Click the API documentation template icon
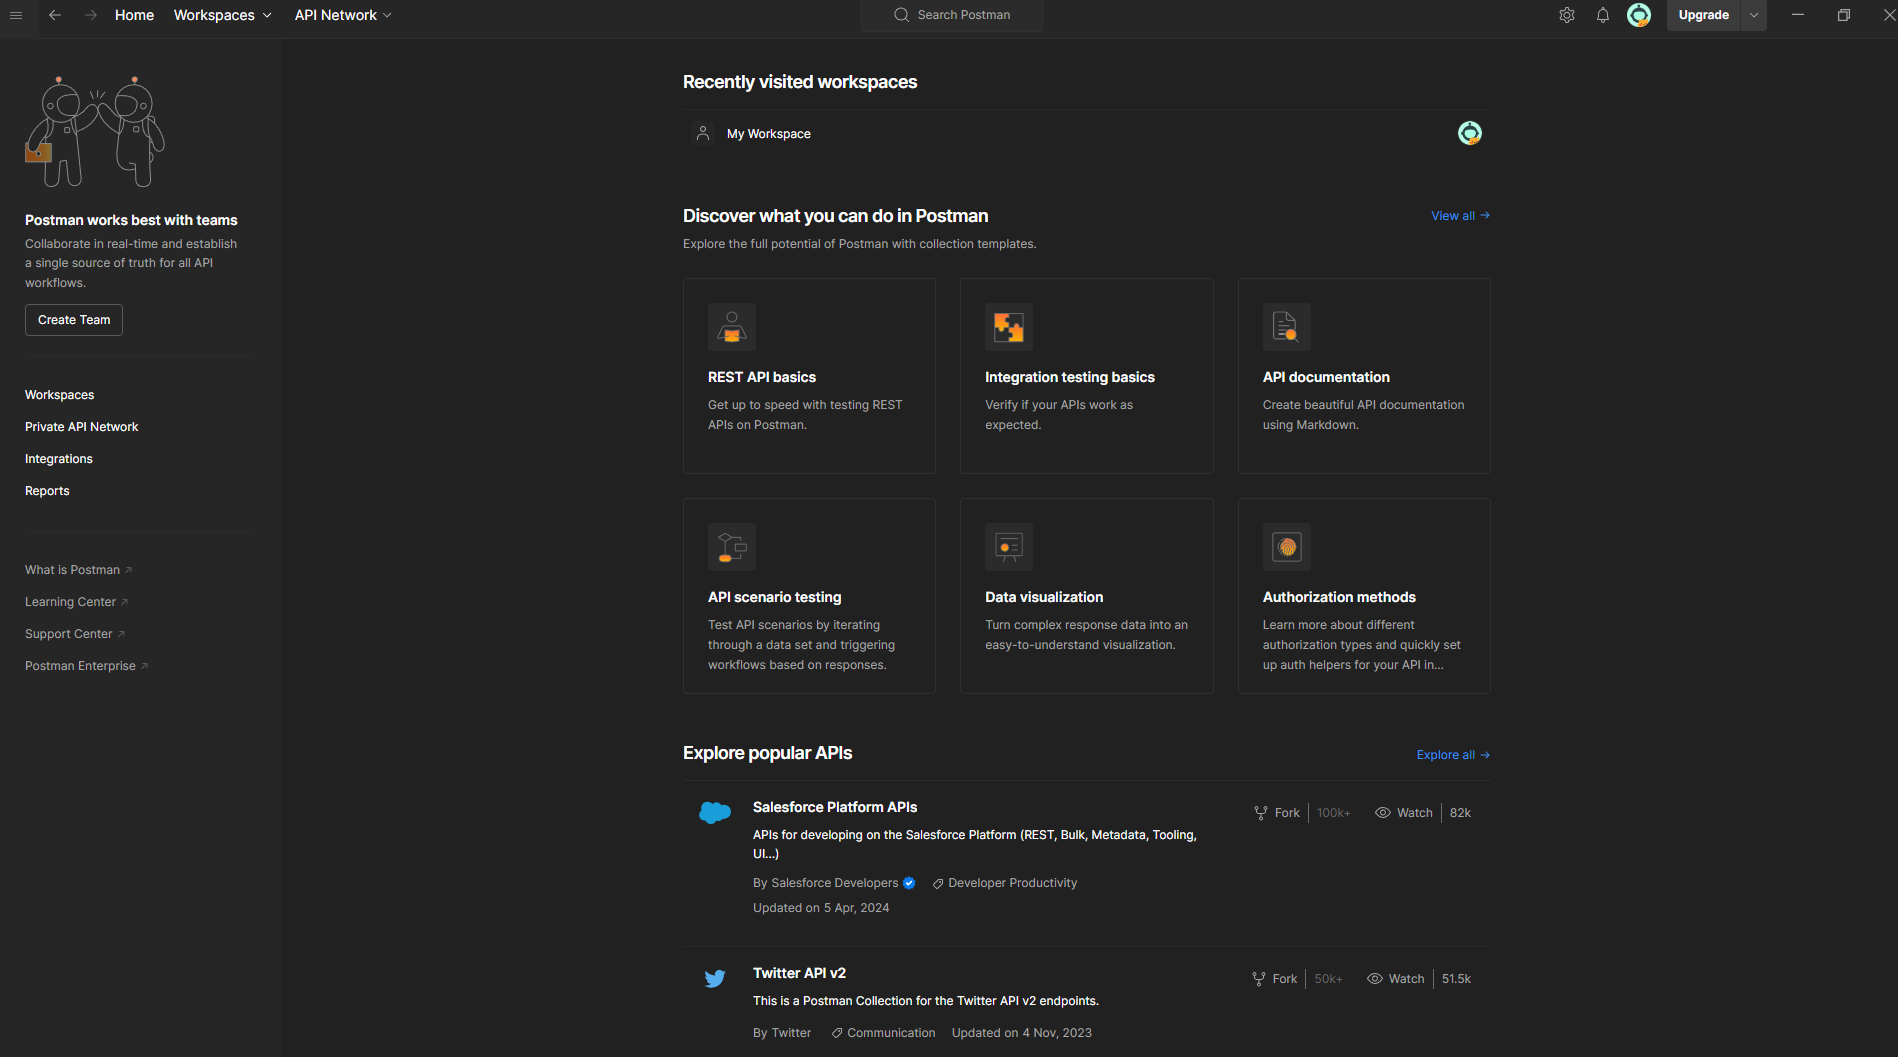Viewport: 1898px width, 1057px height. pyautogui.click(x=1287, y=327)
